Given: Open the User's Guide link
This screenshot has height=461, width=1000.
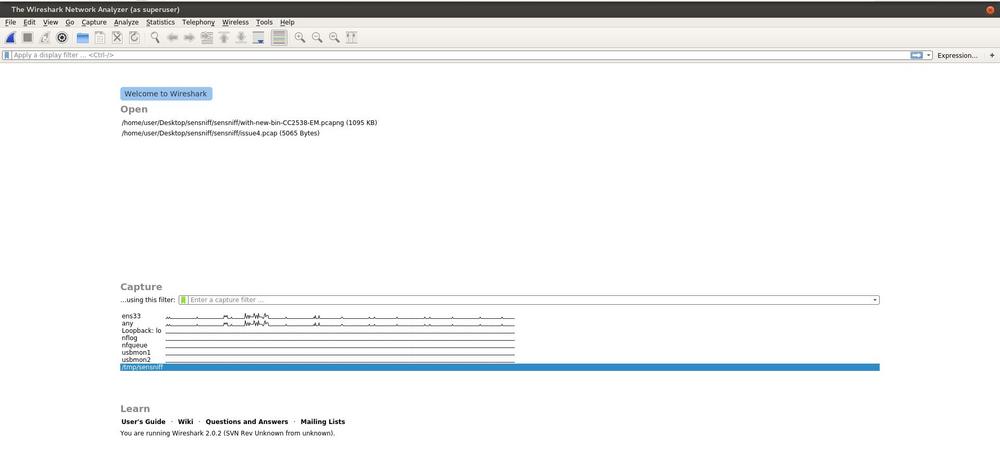Looking at the screenshot, I should coord(143,421).
